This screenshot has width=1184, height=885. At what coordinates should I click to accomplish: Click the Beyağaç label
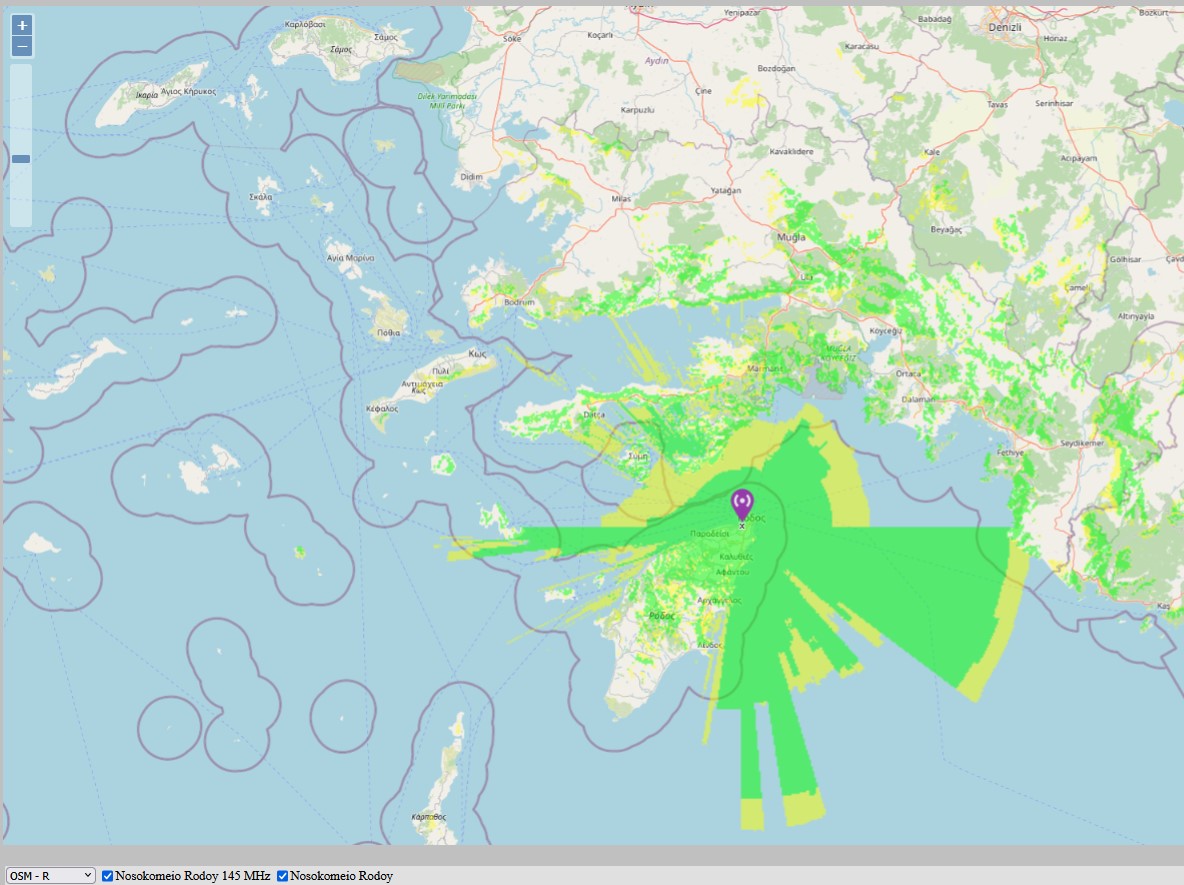coord(946,230)
